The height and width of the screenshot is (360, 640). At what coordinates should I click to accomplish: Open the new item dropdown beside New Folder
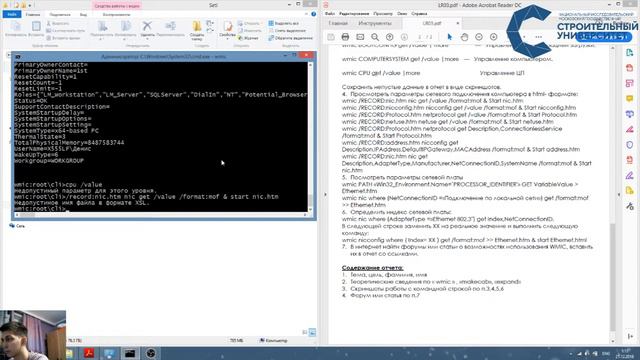[x=210, y=24]
